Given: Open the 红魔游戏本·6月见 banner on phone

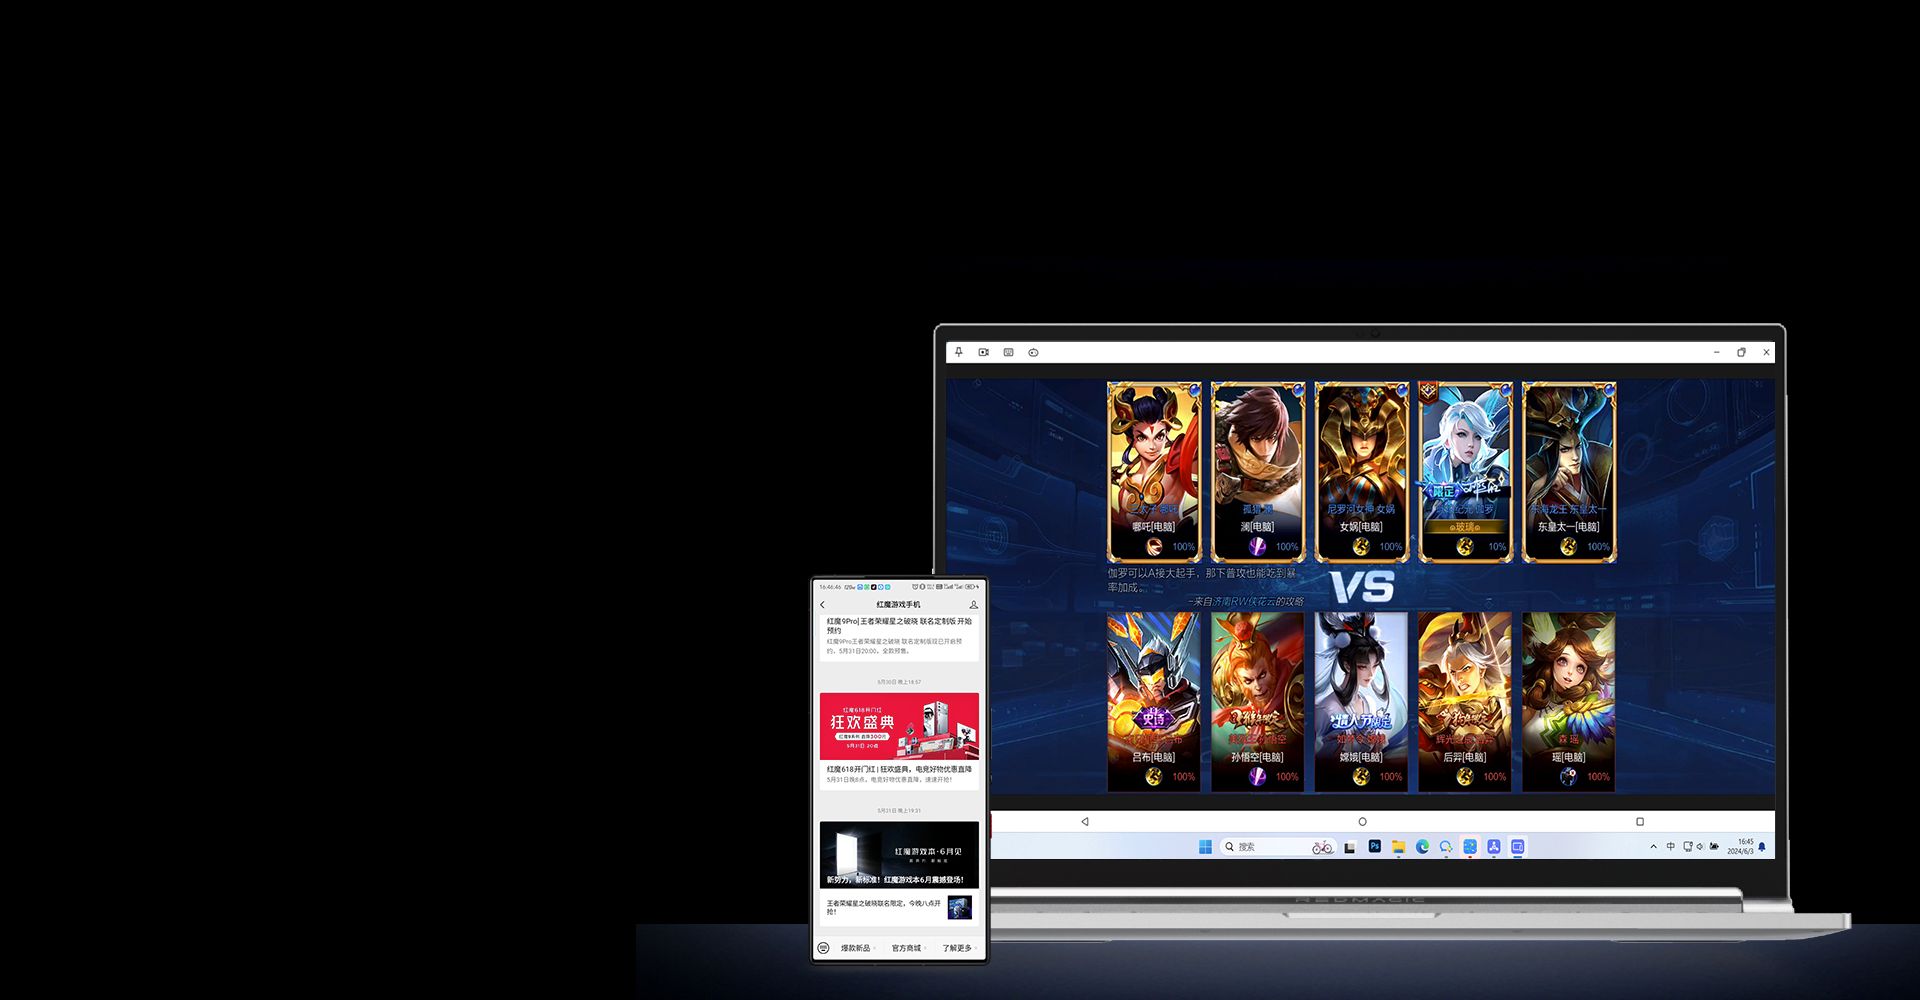Looking at the screenshot, I should point(899,855).
